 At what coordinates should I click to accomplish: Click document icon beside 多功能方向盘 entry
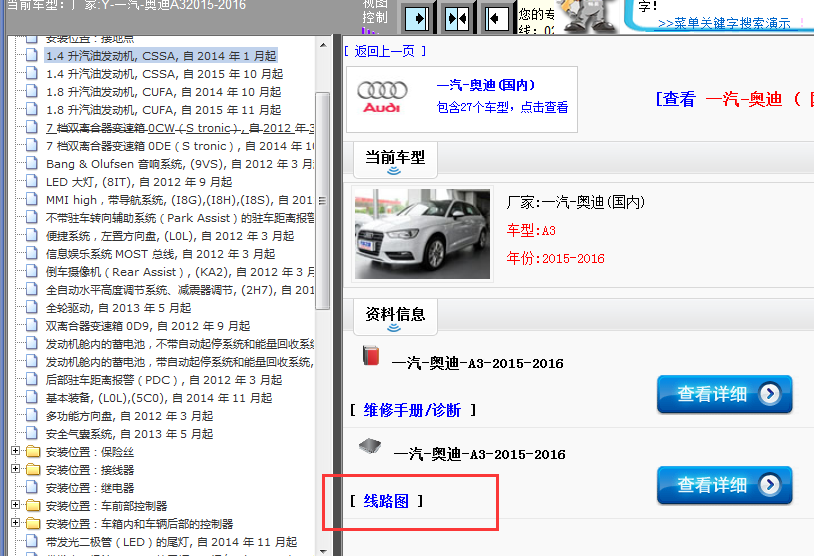coord(32,415)
